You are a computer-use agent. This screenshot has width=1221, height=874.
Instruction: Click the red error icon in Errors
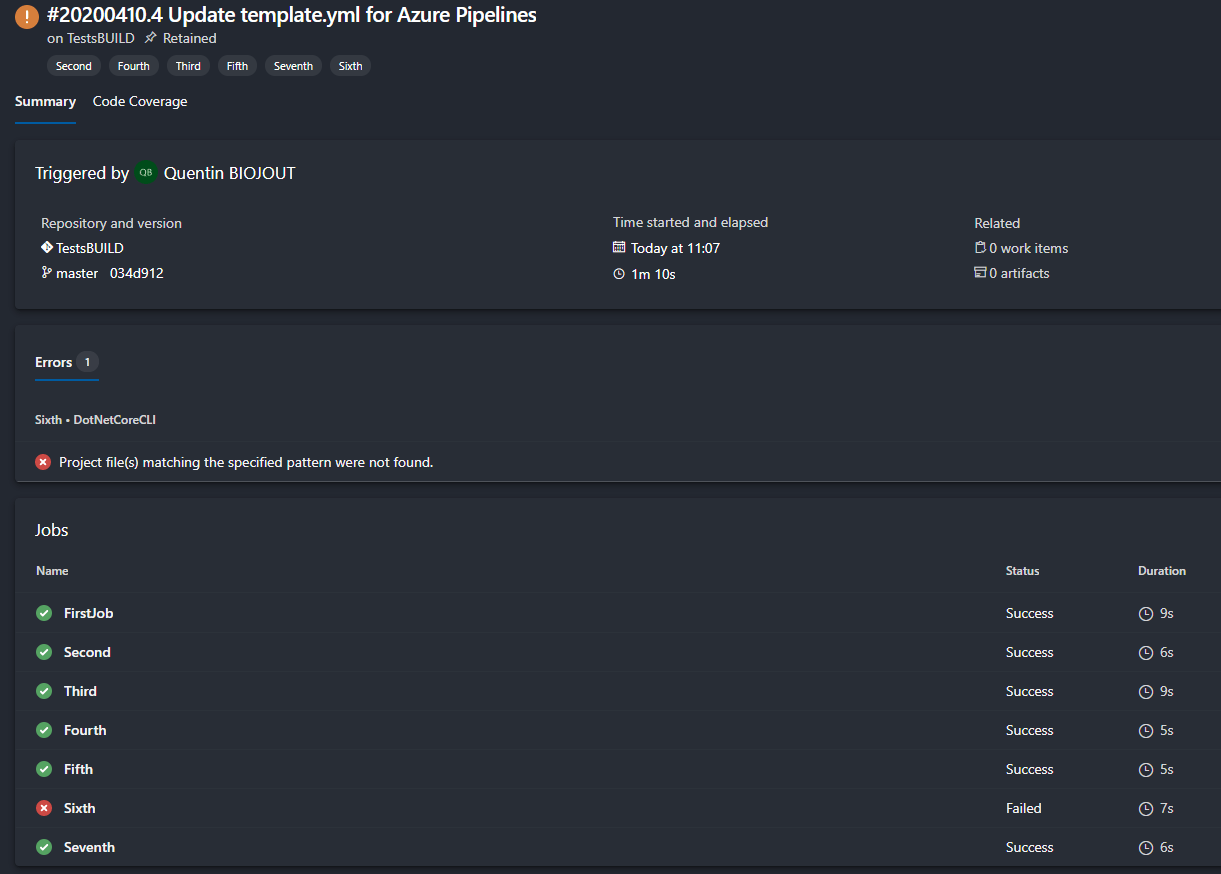click(43, 462)
